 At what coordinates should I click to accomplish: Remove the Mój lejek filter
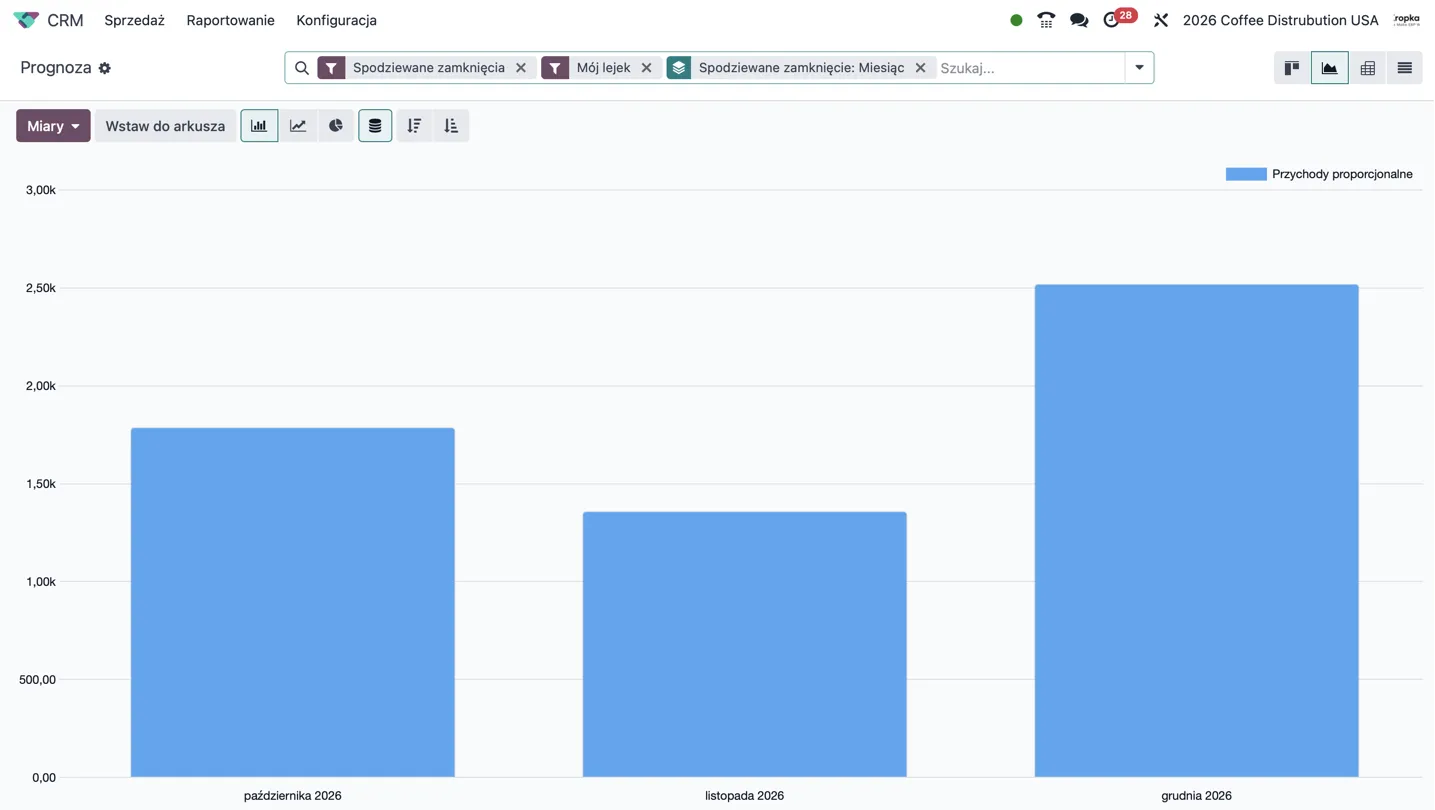point(646,68)
